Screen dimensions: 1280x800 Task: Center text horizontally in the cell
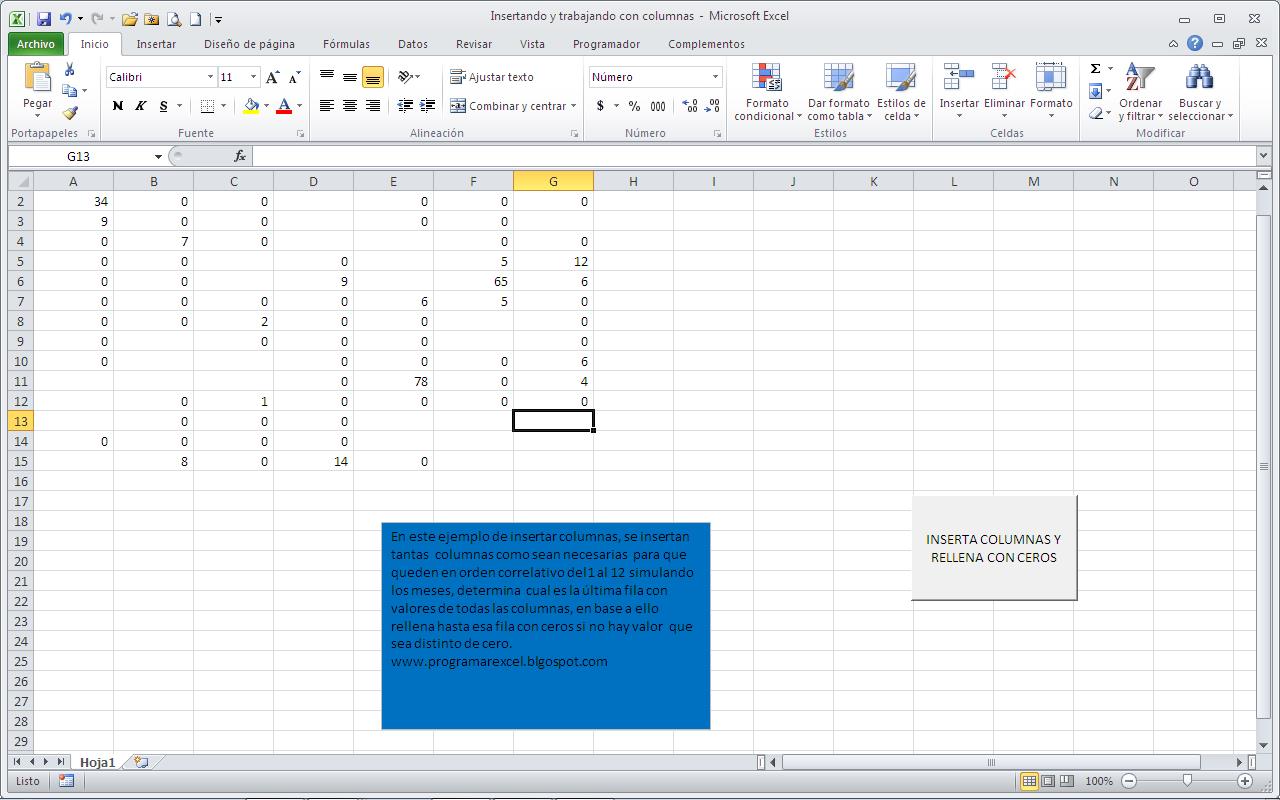point(350,105)
